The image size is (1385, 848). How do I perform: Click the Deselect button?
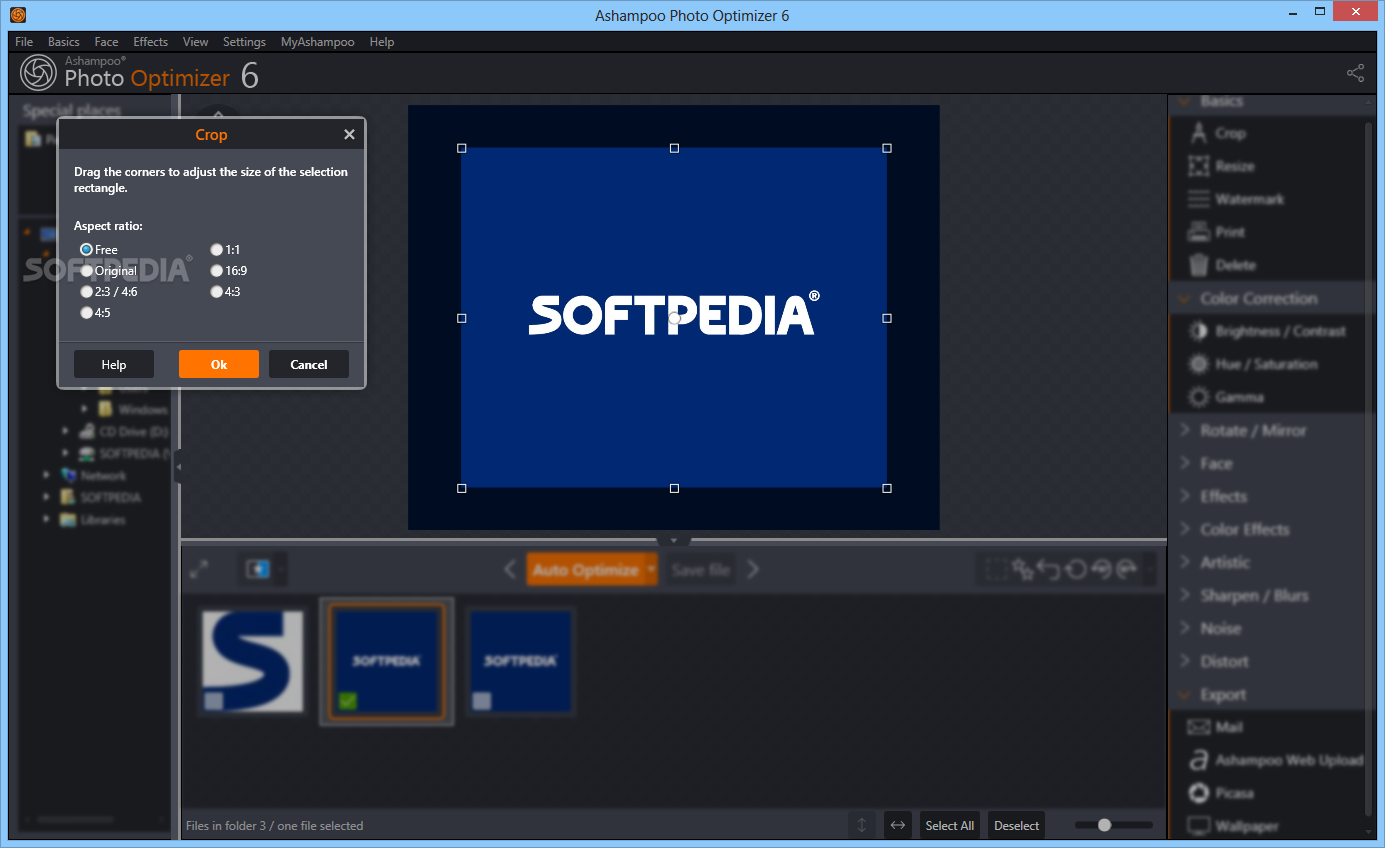[1017, 825]
